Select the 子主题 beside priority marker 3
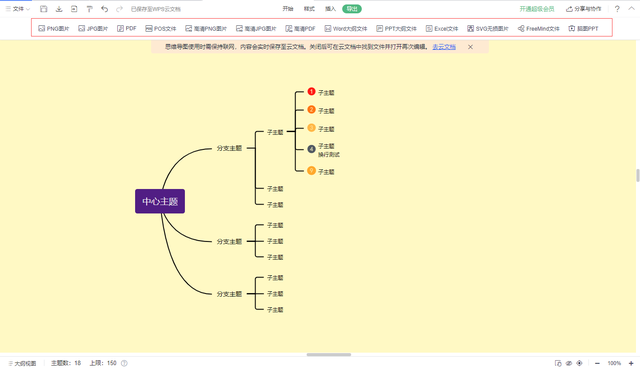The width and height of the screenshot is (640, 370). point(326,129)
